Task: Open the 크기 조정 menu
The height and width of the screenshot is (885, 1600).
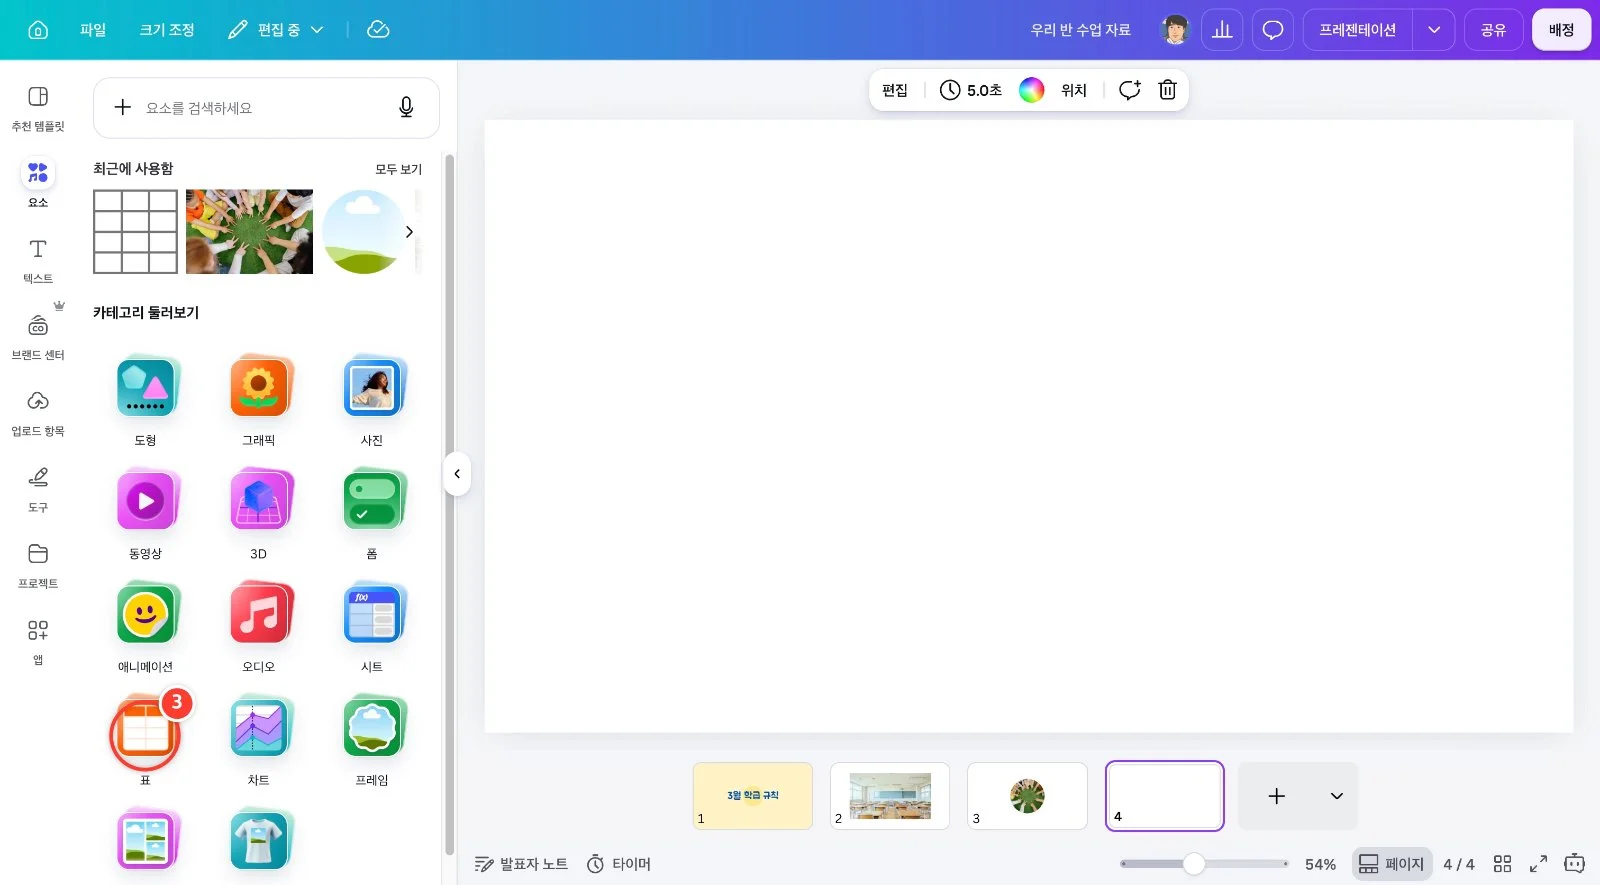Action: pos(167,30)
